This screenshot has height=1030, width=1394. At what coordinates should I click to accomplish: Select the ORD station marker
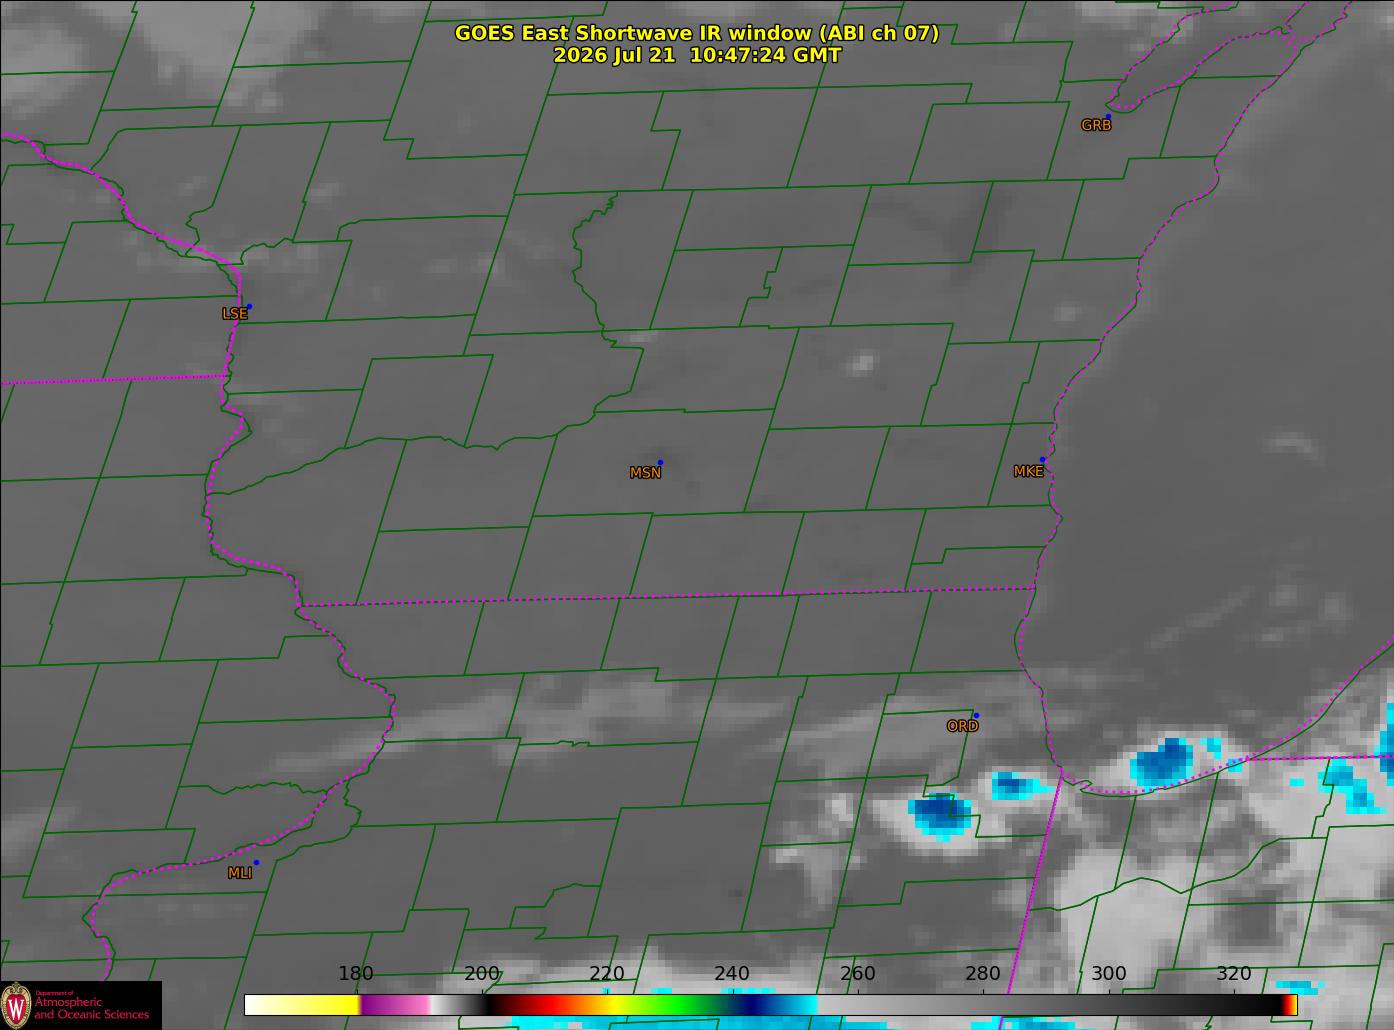click(x=976, y=716)
